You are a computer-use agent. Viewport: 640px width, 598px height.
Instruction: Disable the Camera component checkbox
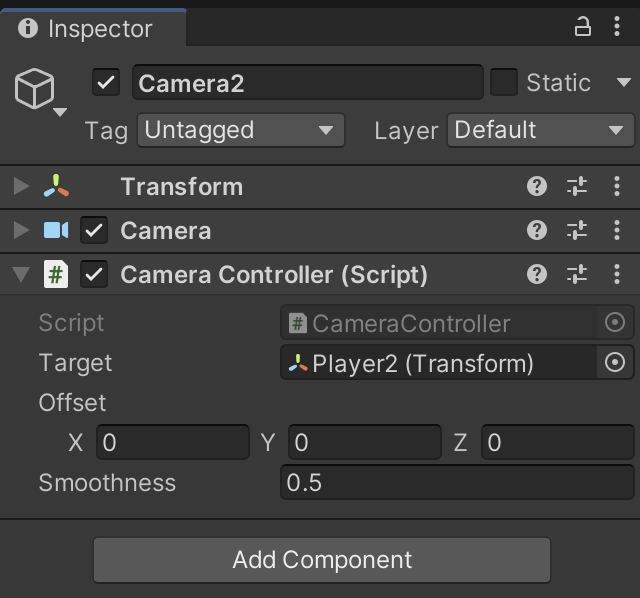[x=94, y=230]
